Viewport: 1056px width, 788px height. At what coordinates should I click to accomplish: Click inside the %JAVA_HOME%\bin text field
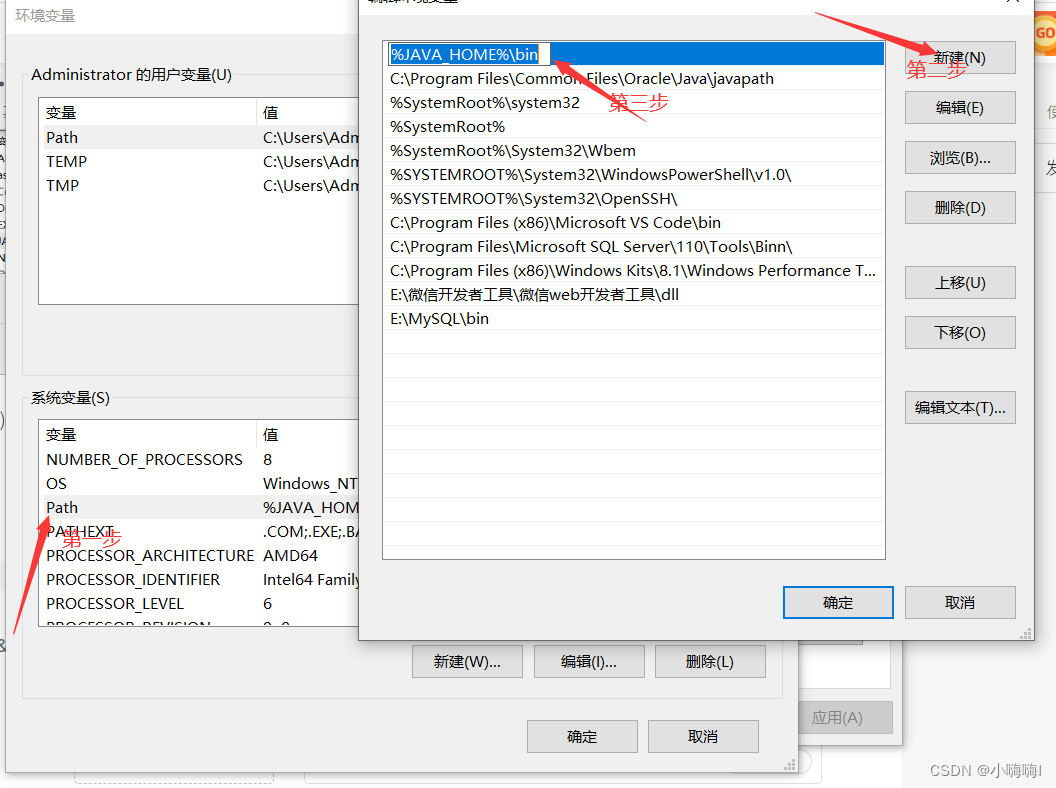(x=465, y=53)
